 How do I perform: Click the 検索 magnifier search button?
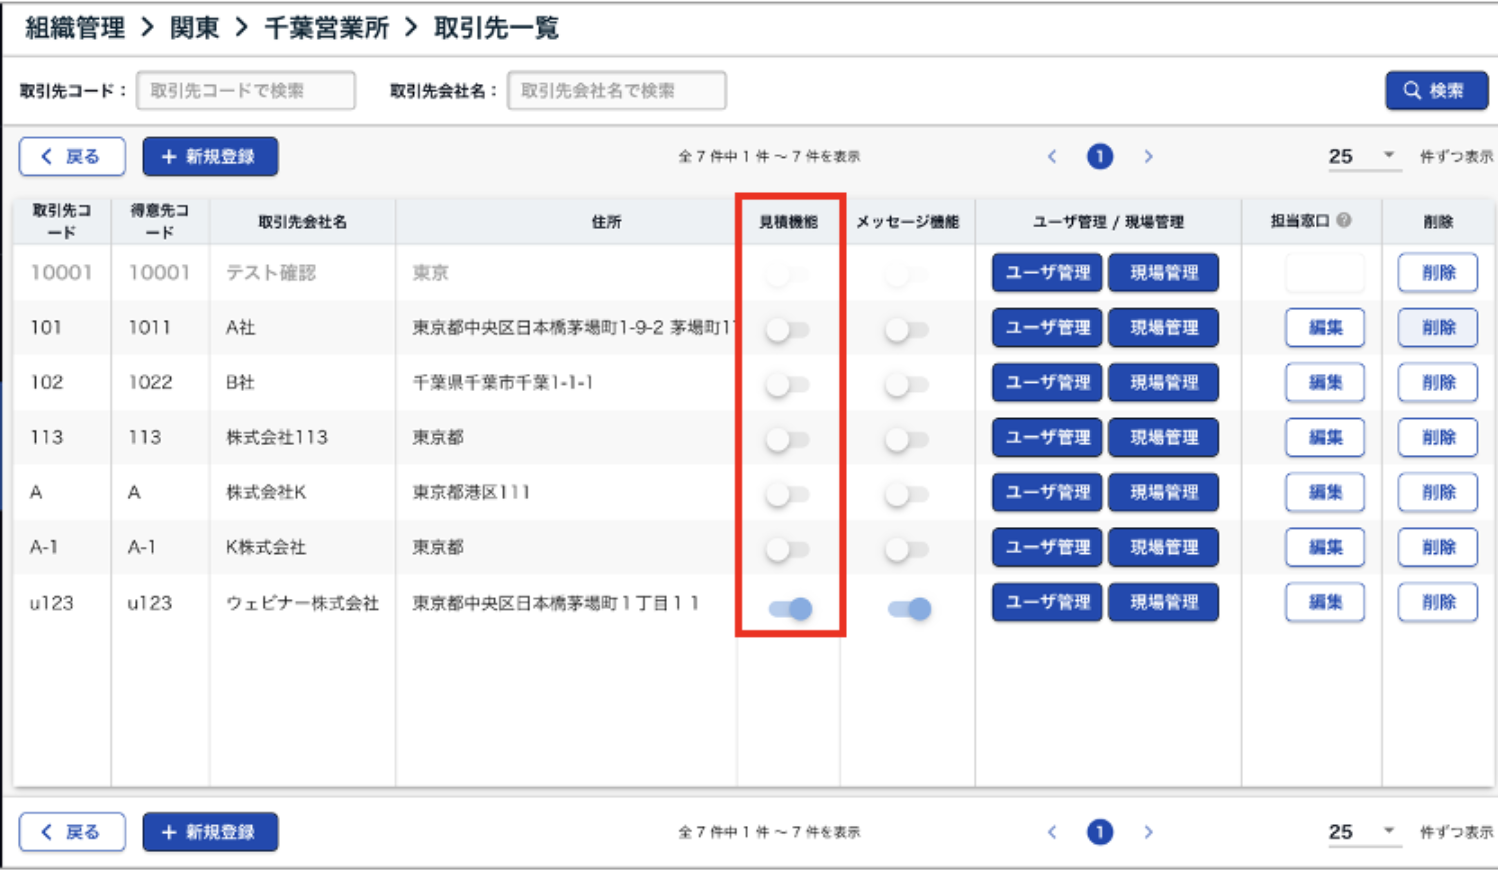point(1436,90)
